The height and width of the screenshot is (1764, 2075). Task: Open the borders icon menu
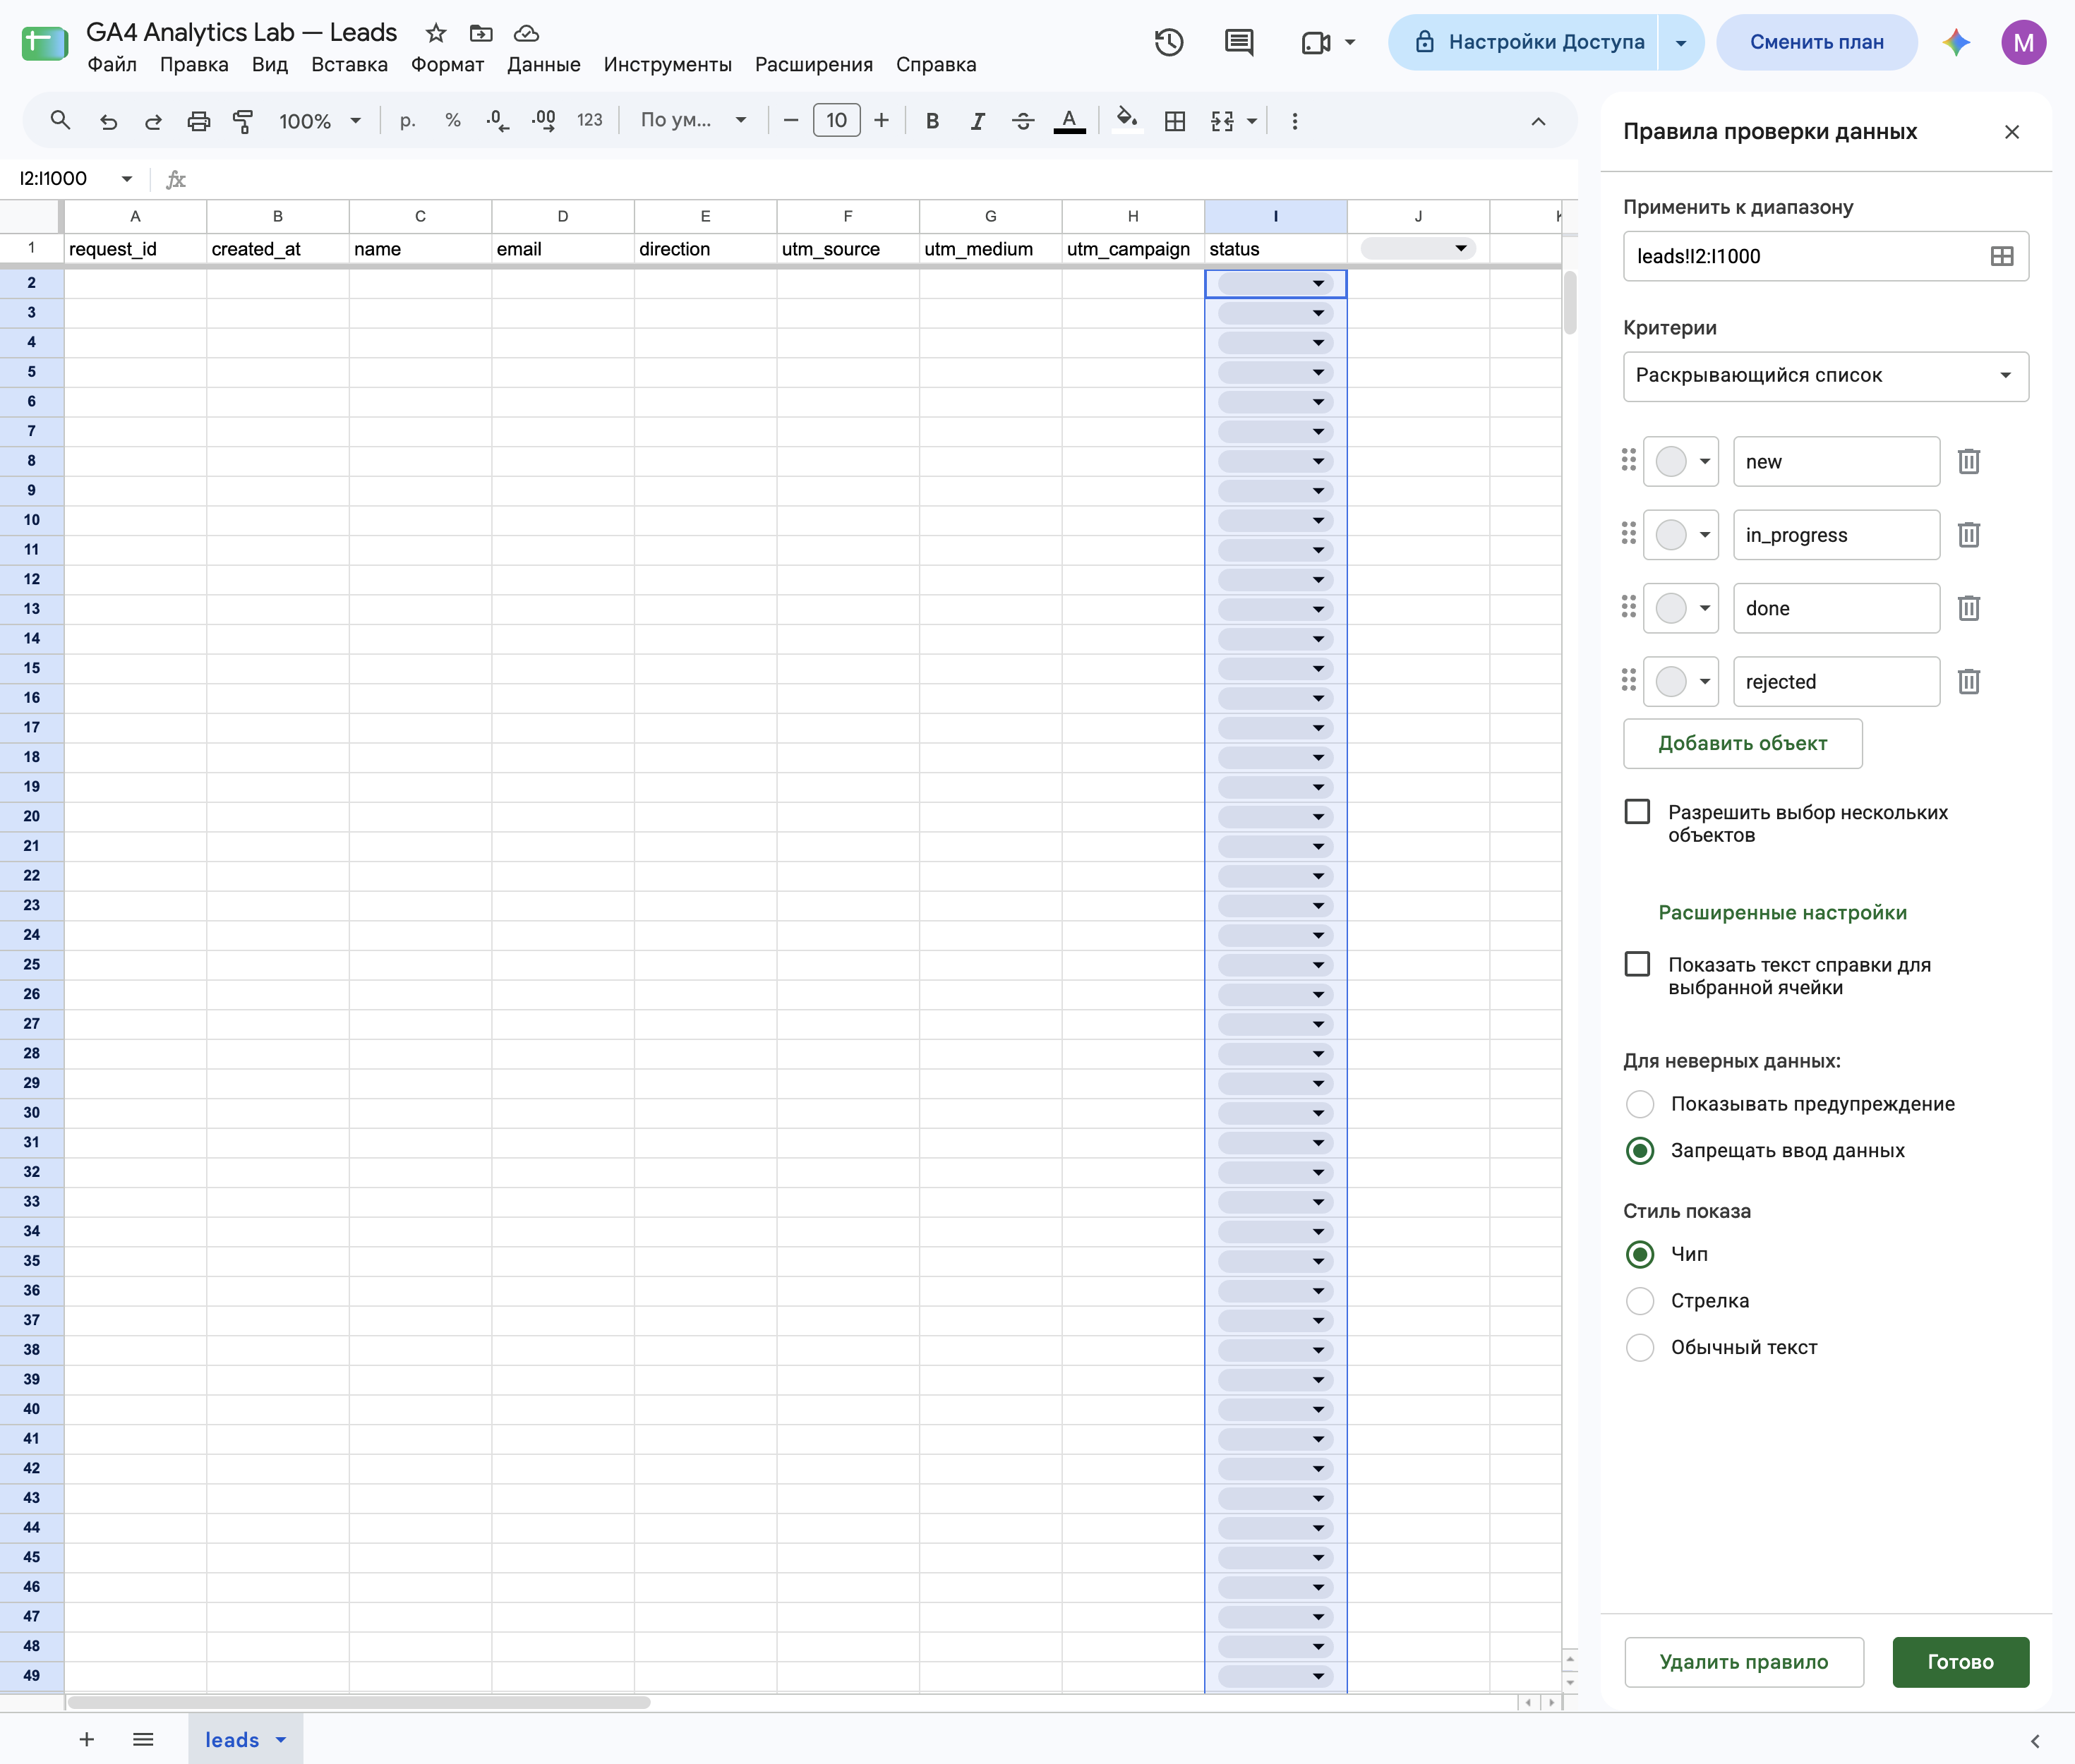(1175, 121)
